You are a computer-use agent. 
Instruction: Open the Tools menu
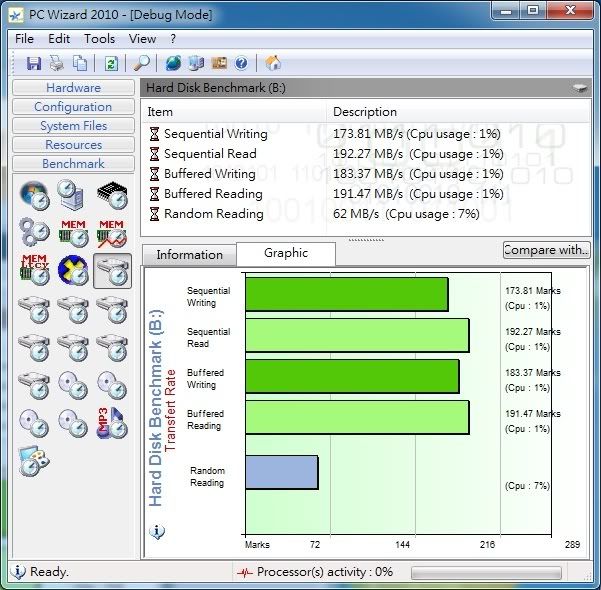pyautogui.click(x=100, y=39)
